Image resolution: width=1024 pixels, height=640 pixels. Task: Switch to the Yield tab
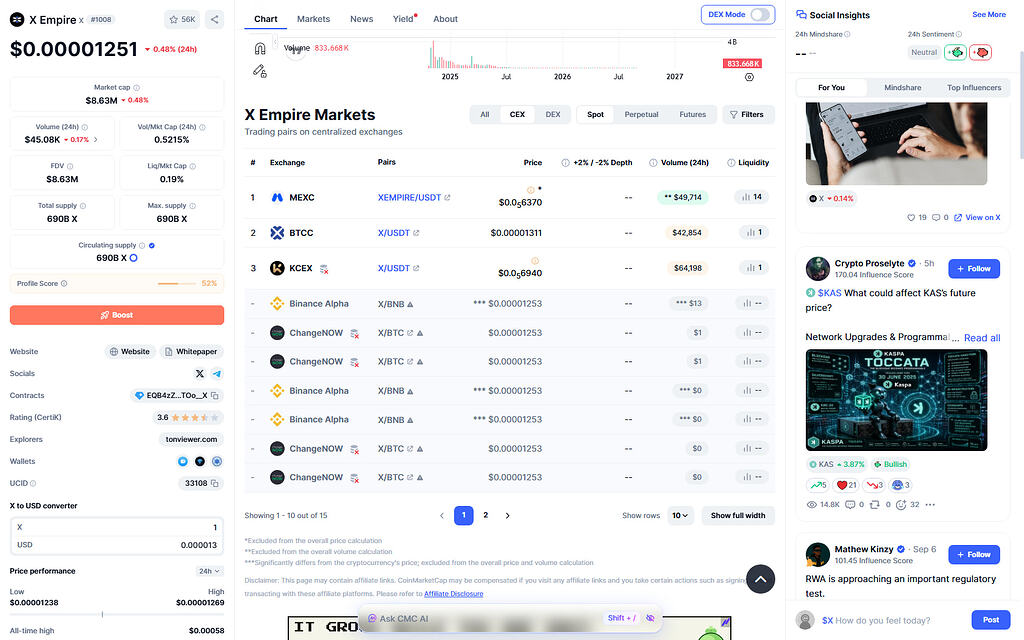(404, 19)
